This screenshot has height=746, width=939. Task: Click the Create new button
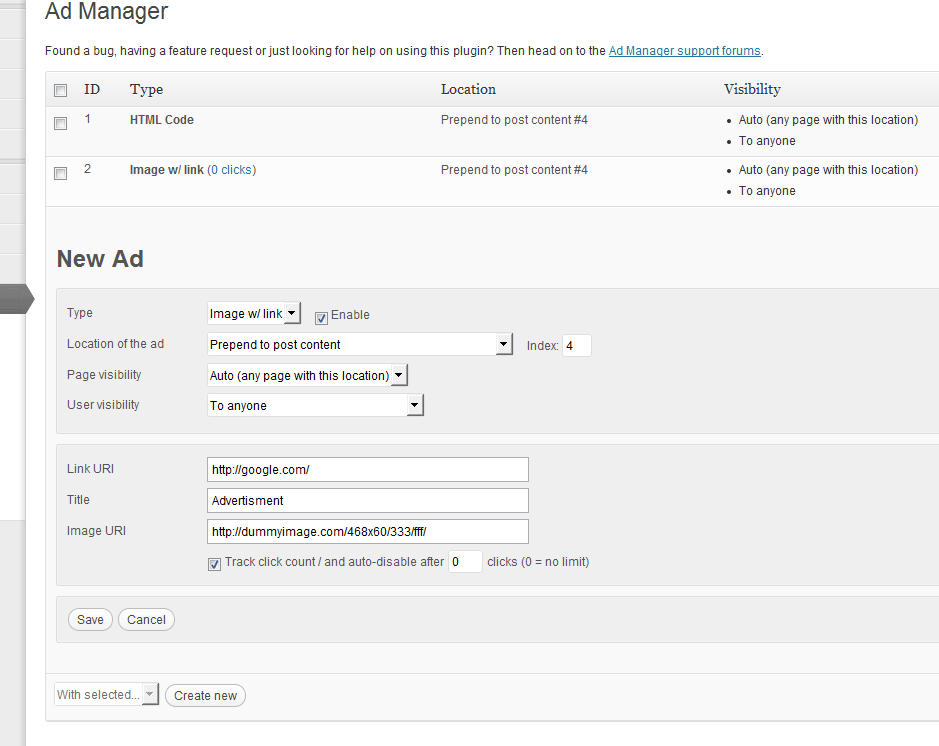pyautogui.click(x=205, y=696)
